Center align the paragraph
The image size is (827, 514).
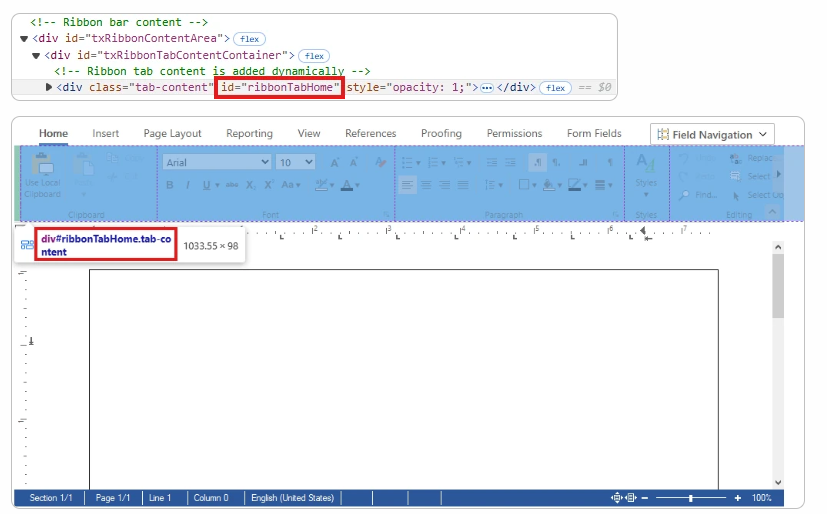pos(426,185)
